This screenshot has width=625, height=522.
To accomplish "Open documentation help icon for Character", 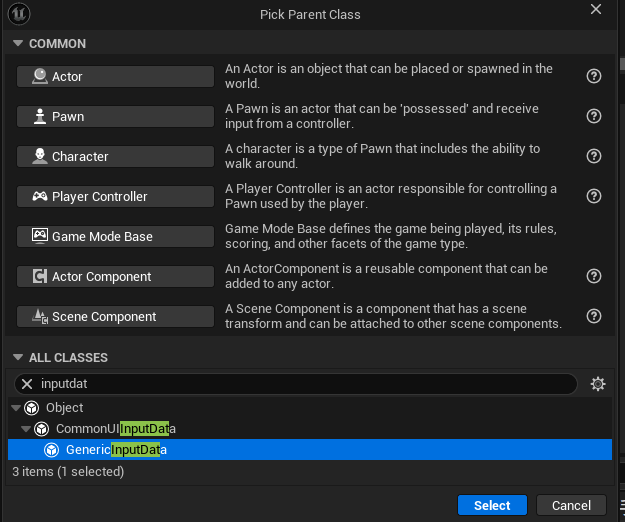I will [593, 156].
